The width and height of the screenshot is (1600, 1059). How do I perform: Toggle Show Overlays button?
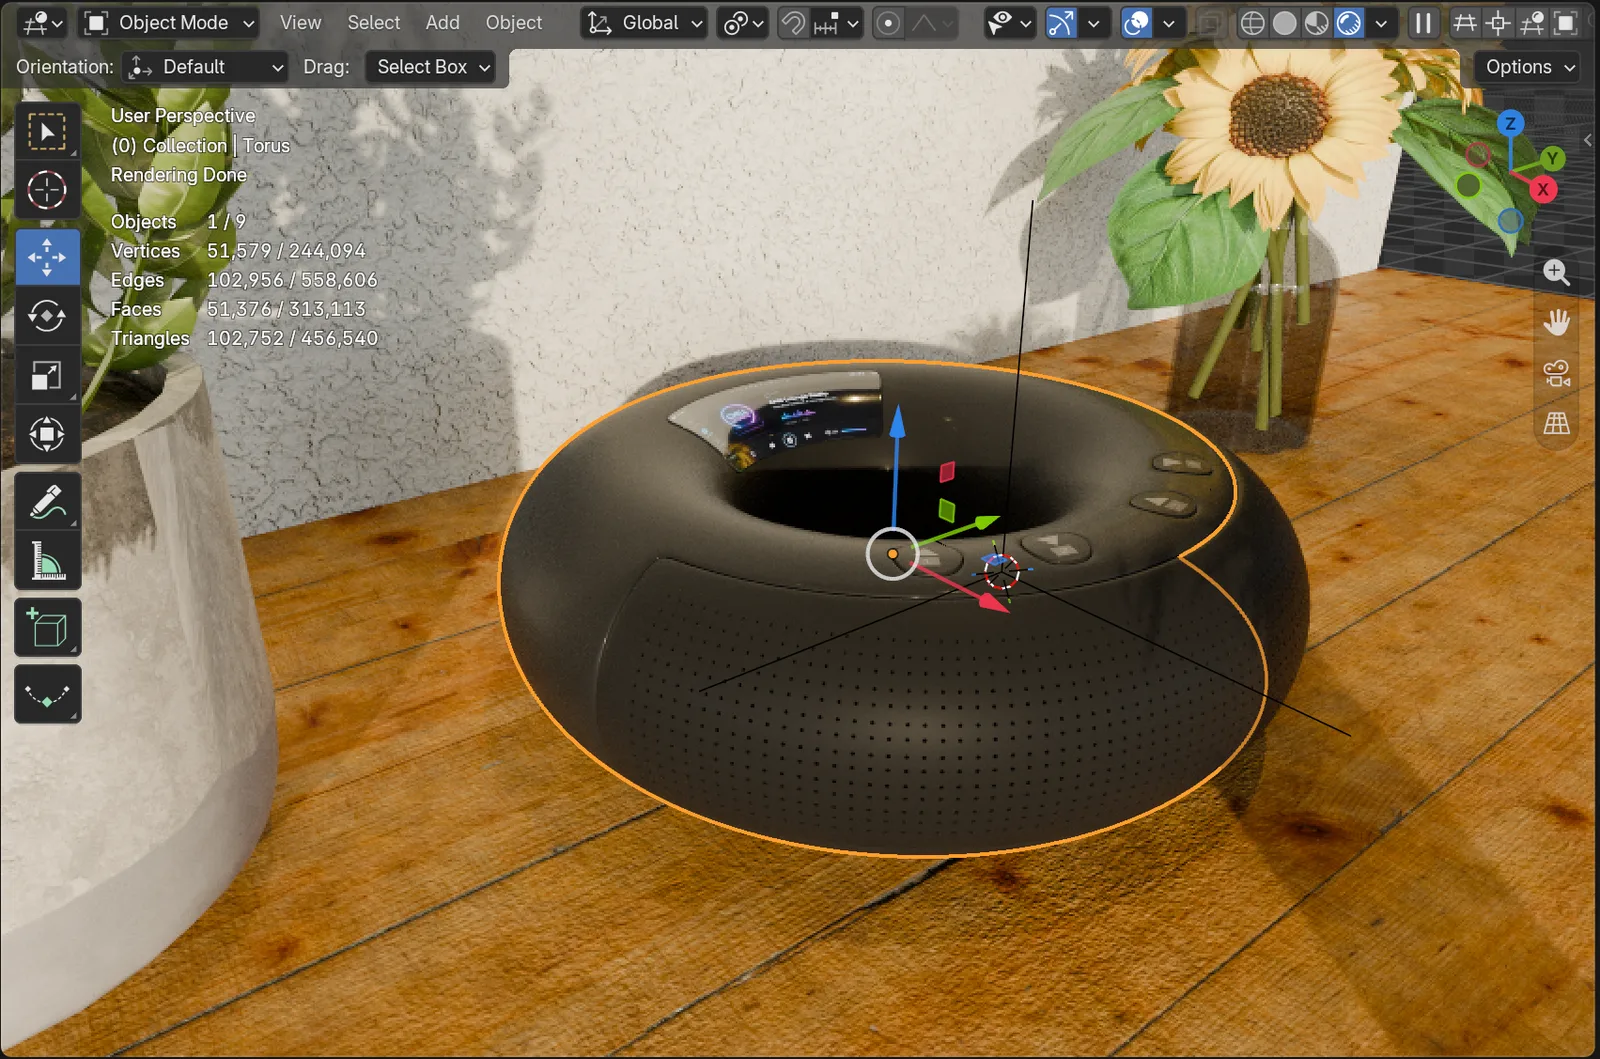[x=1137, y=23]
